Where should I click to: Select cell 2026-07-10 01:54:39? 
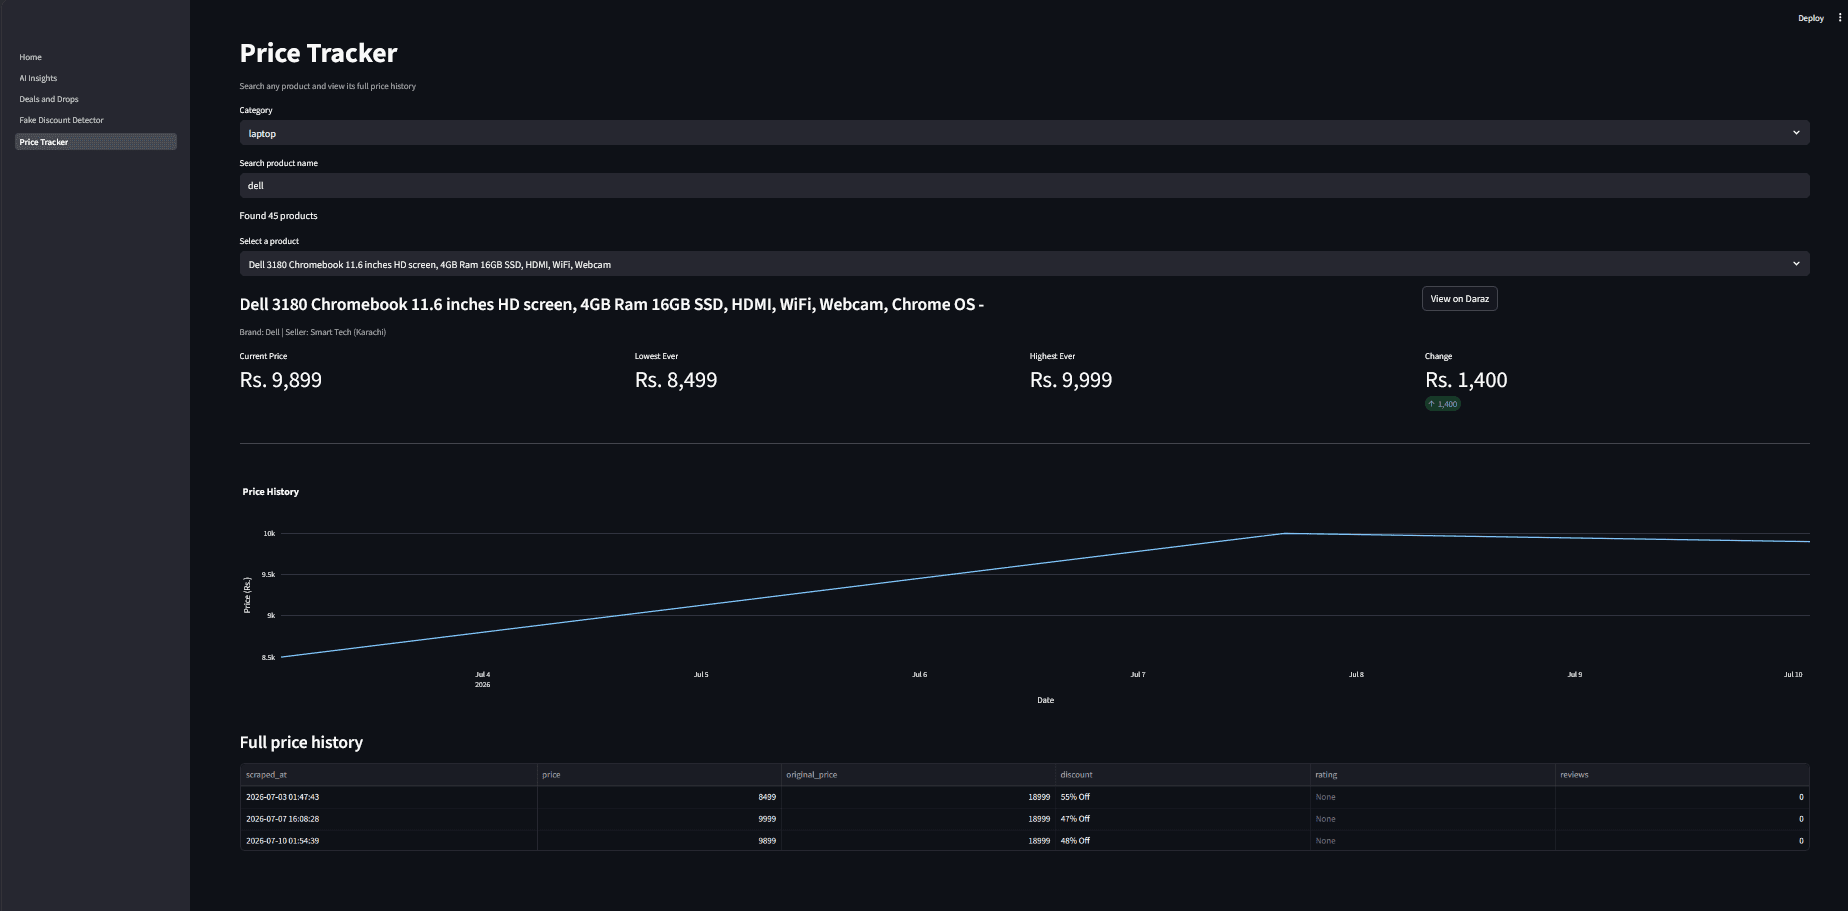pos(389,841)
